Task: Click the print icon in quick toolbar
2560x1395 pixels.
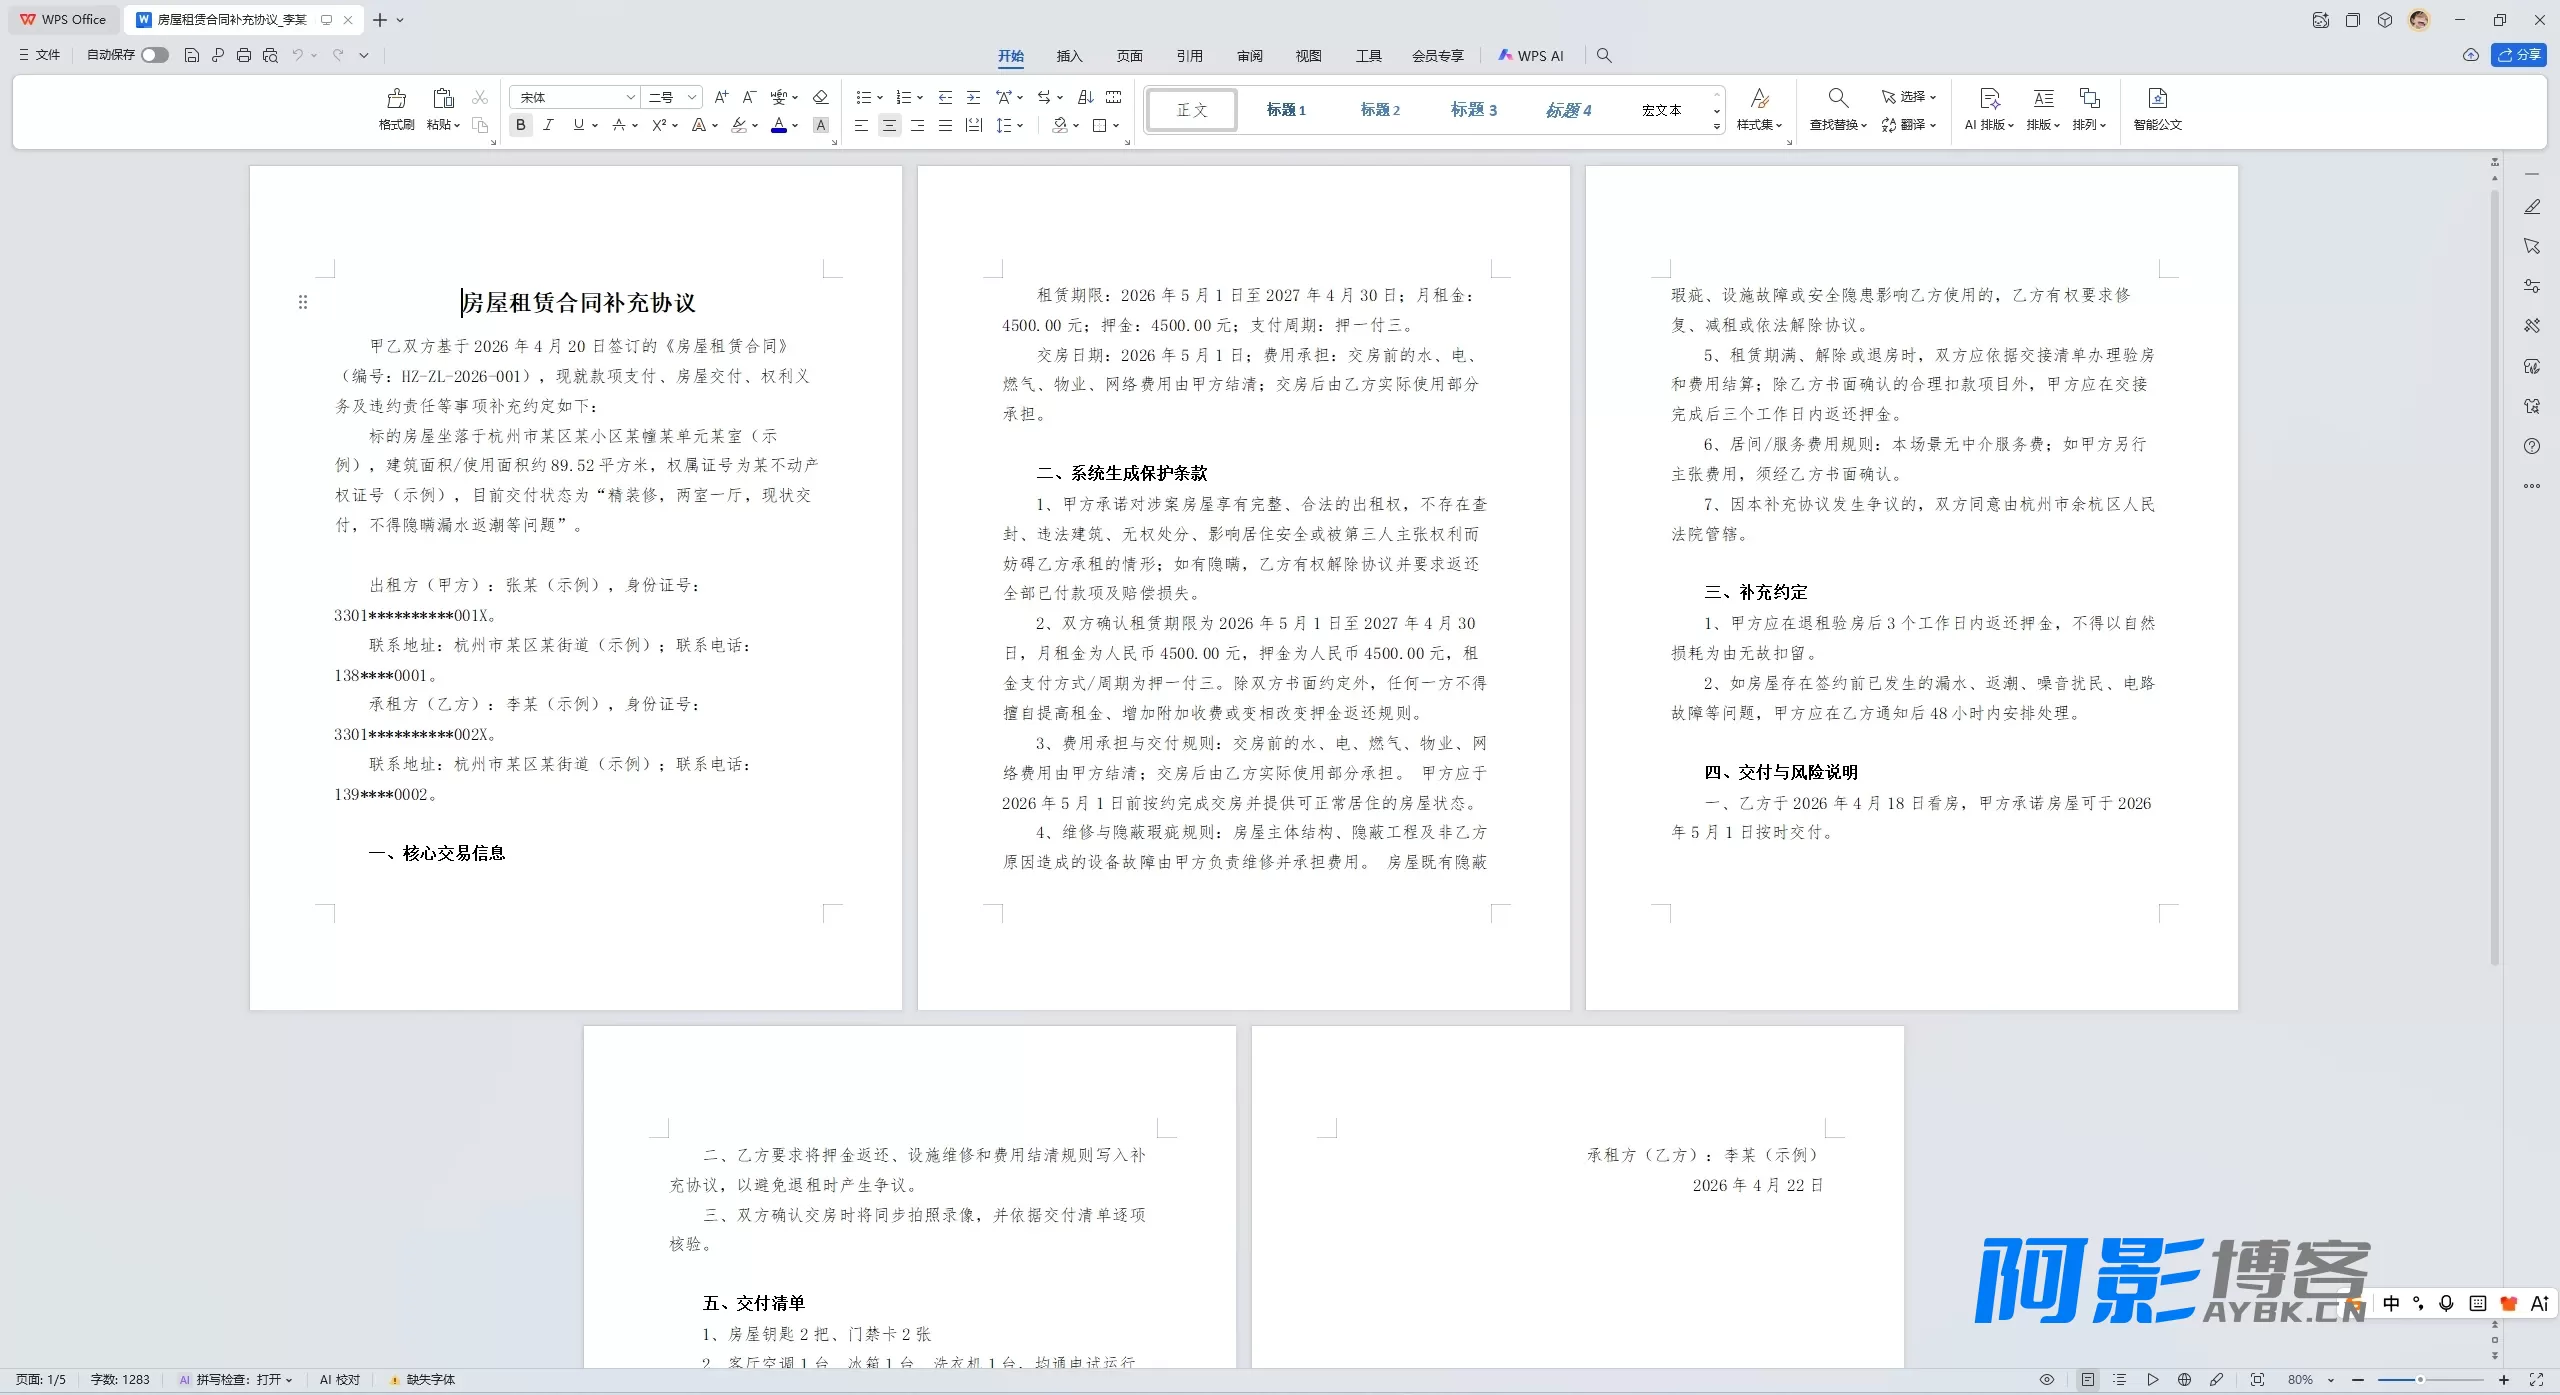Action: pyautogui.click(x=244, y=55)
